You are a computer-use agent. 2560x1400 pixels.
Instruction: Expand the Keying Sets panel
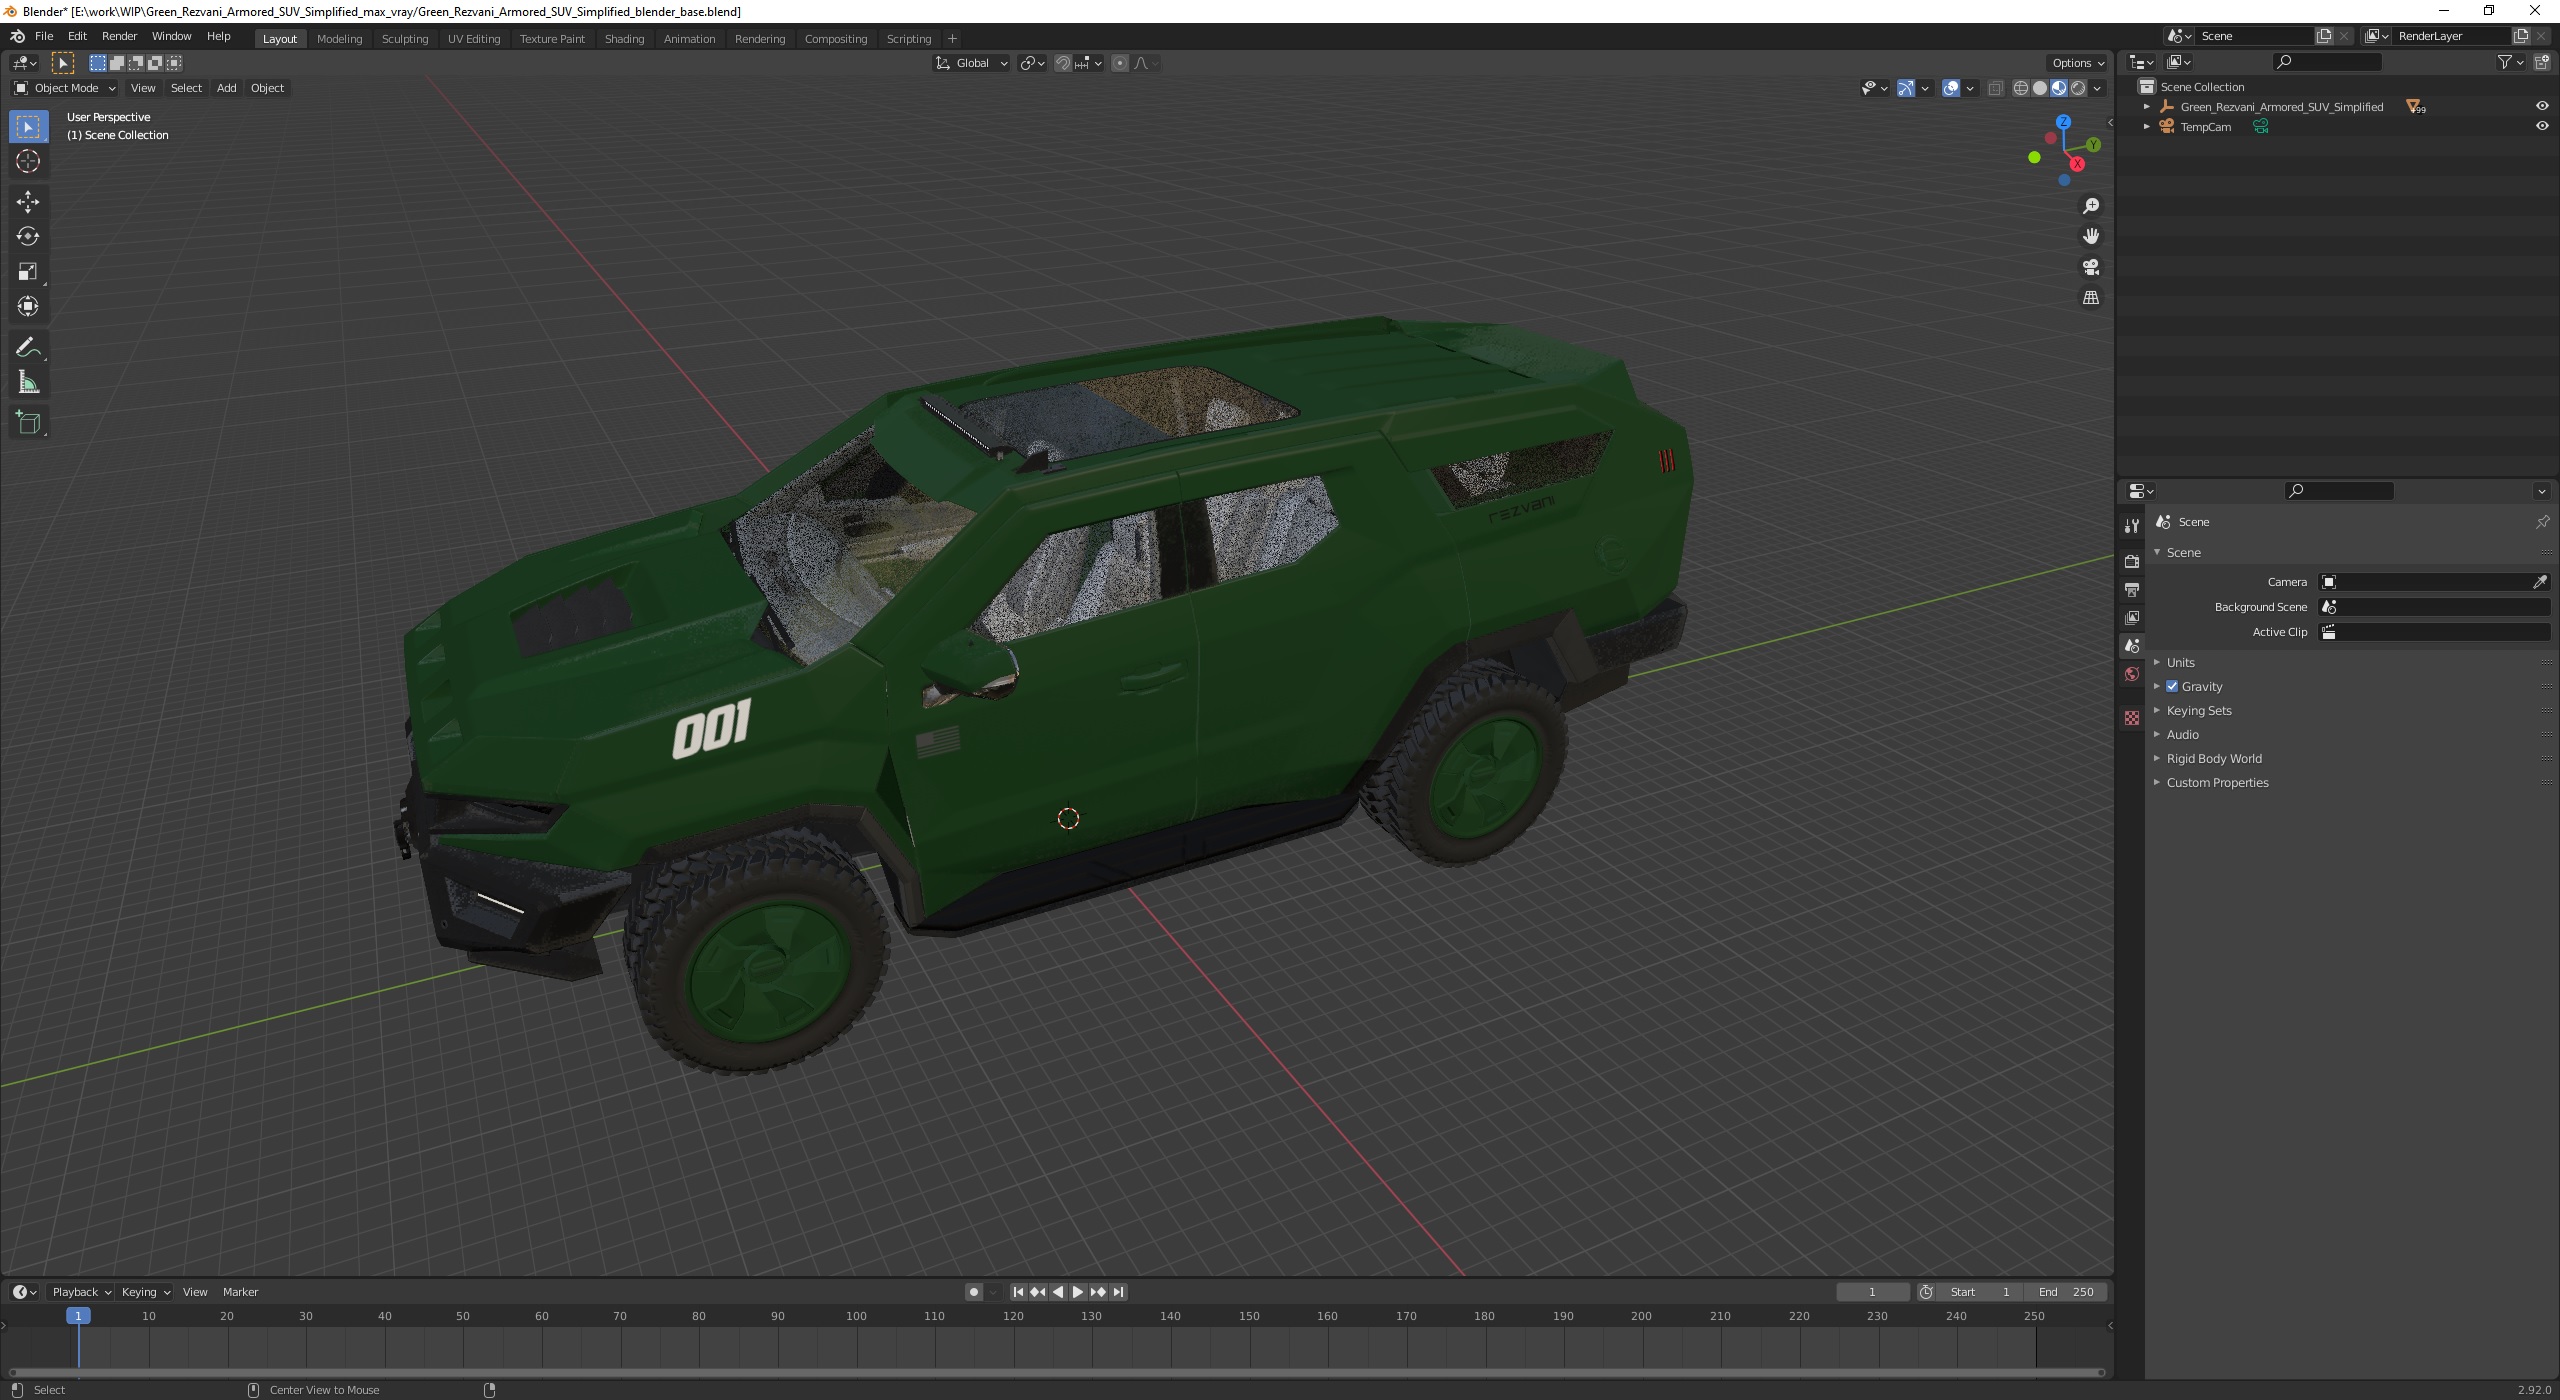click(x=2198, y=710)
